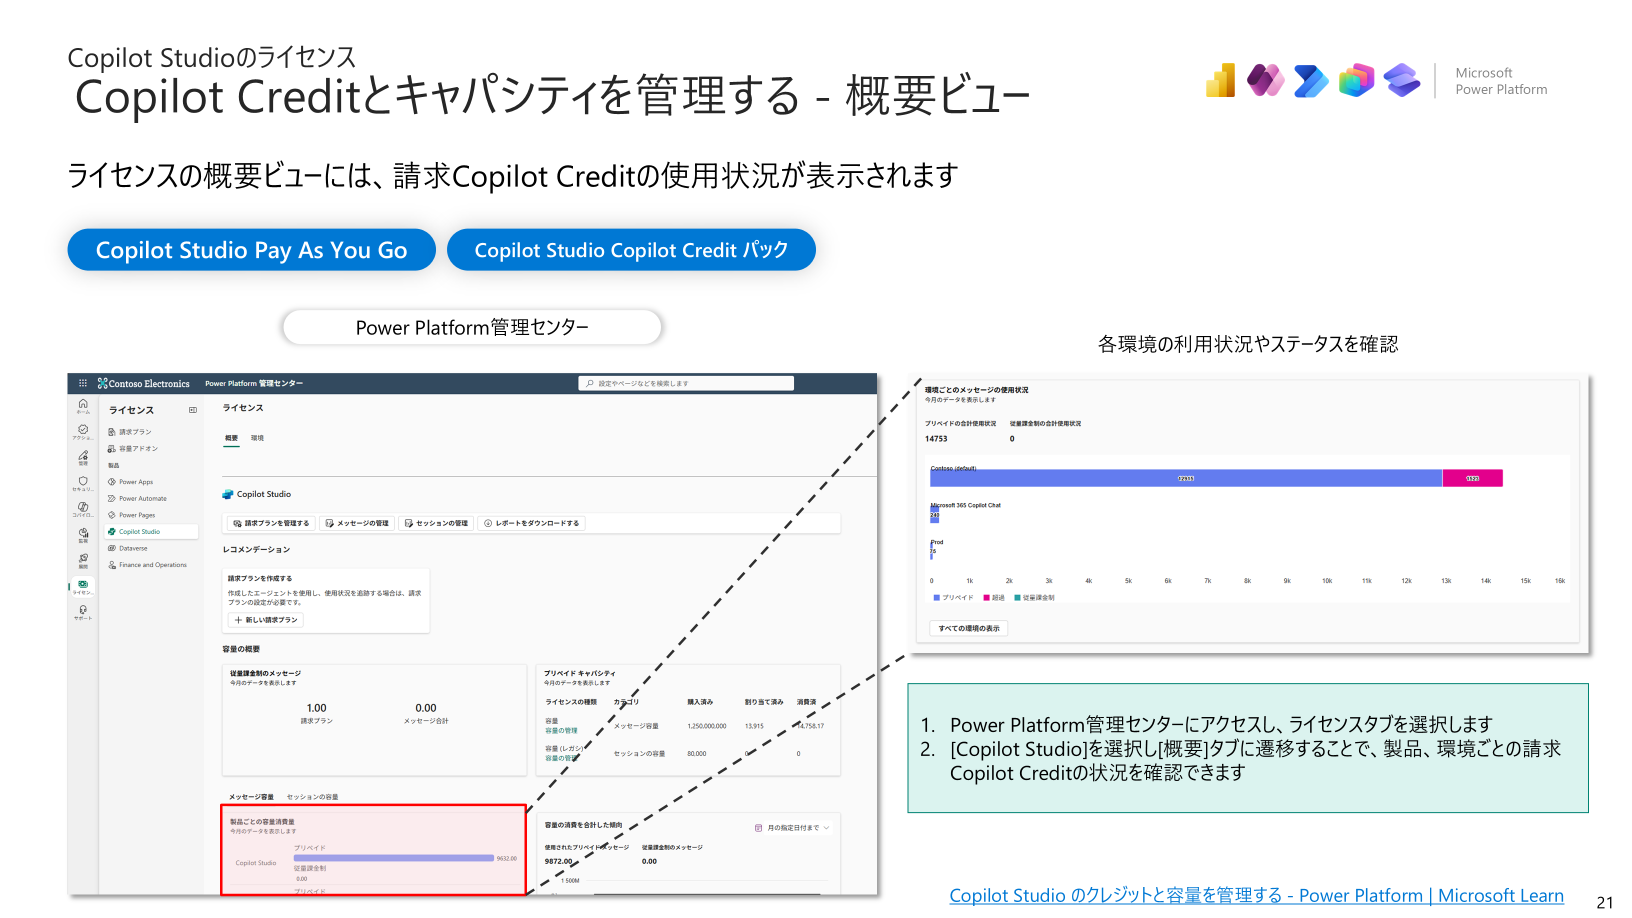The width and height of the screenshot is (1632, 918).
Task: Click the 13,915 allocated value
Action: 754,726
